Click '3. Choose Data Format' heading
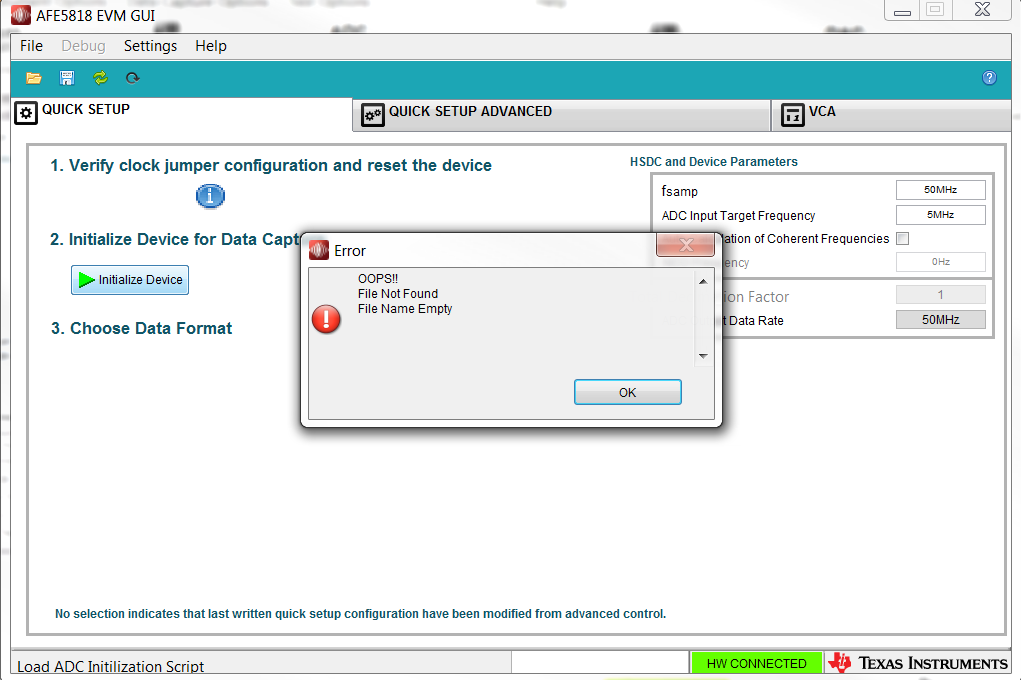 click(x=141, y=328)
